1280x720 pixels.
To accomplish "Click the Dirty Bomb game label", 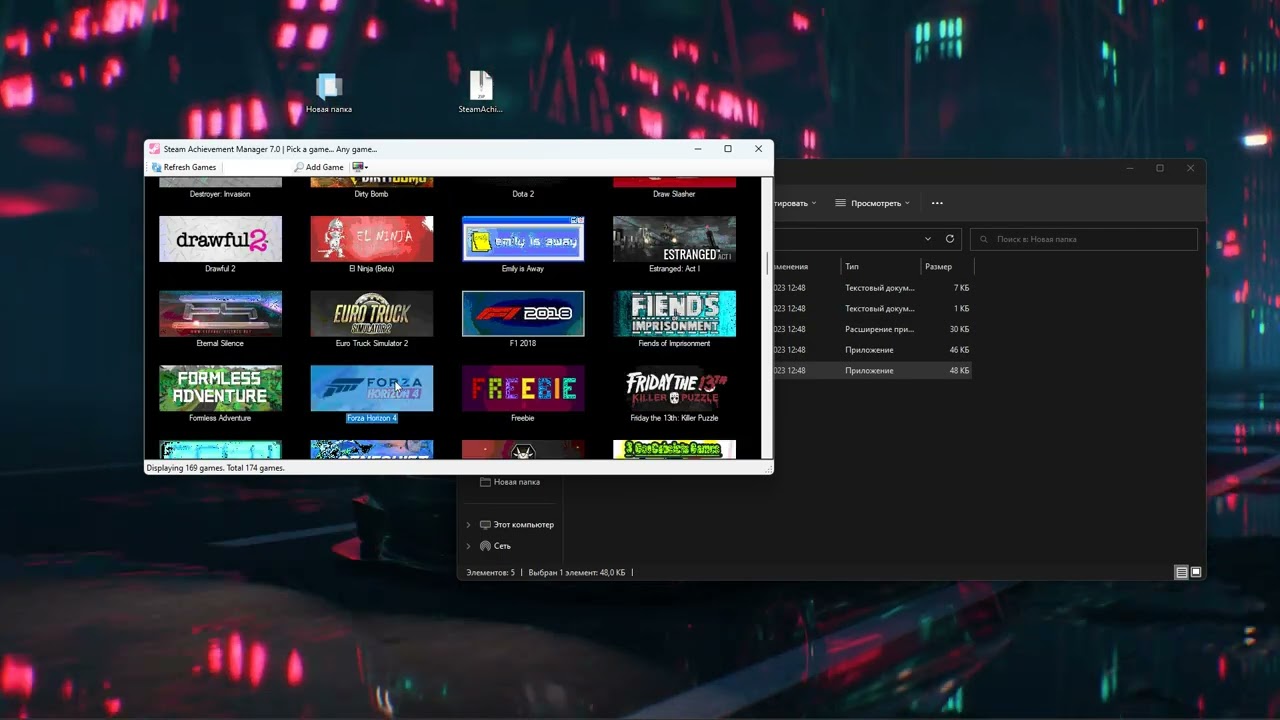I will point(371,194).
